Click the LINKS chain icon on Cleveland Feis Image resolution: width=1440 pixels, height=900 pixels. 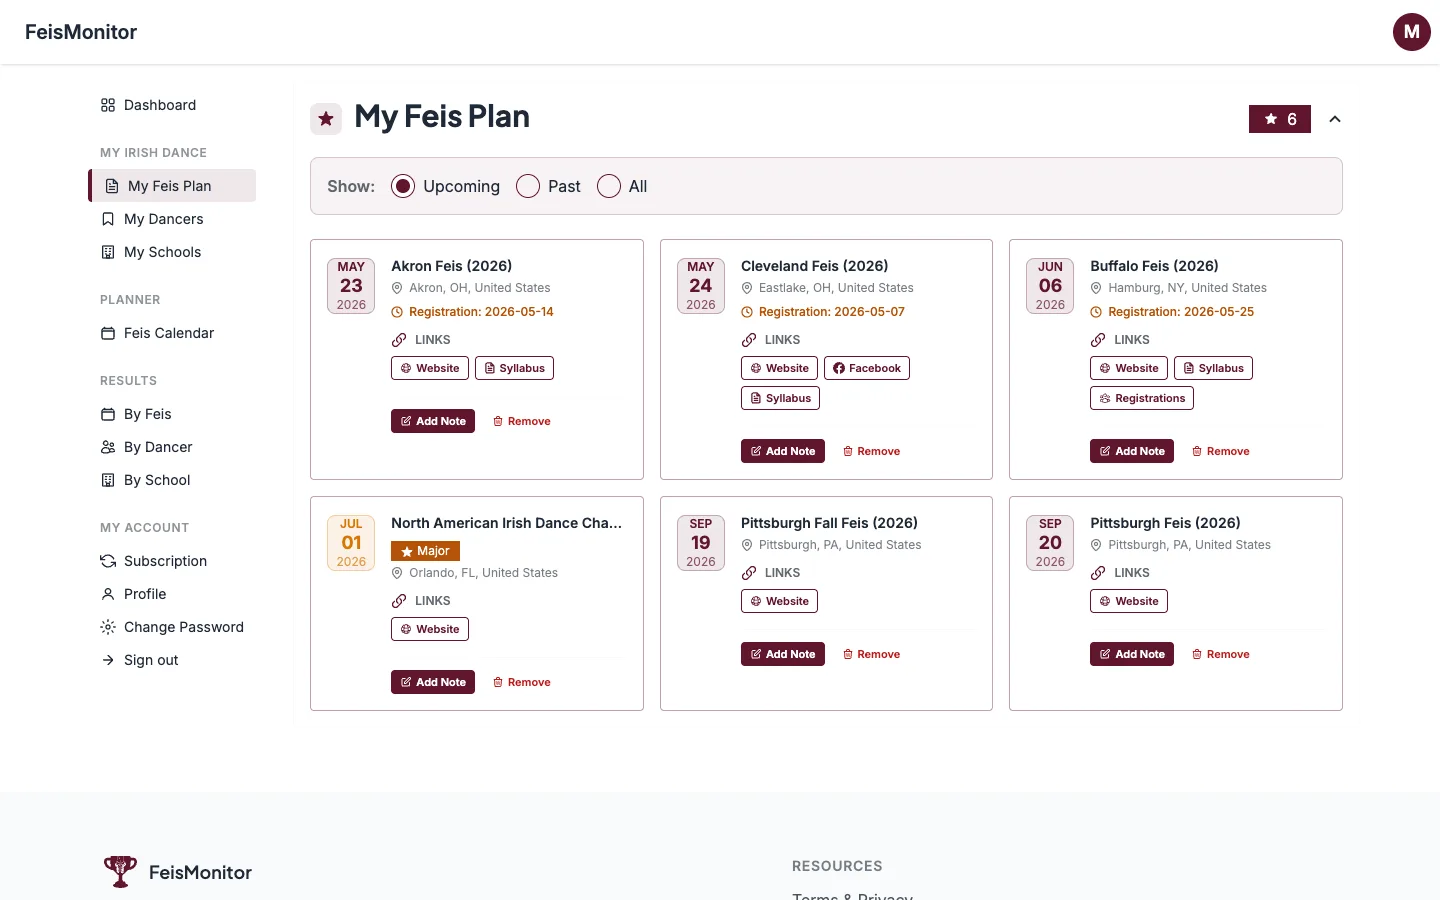748,340
